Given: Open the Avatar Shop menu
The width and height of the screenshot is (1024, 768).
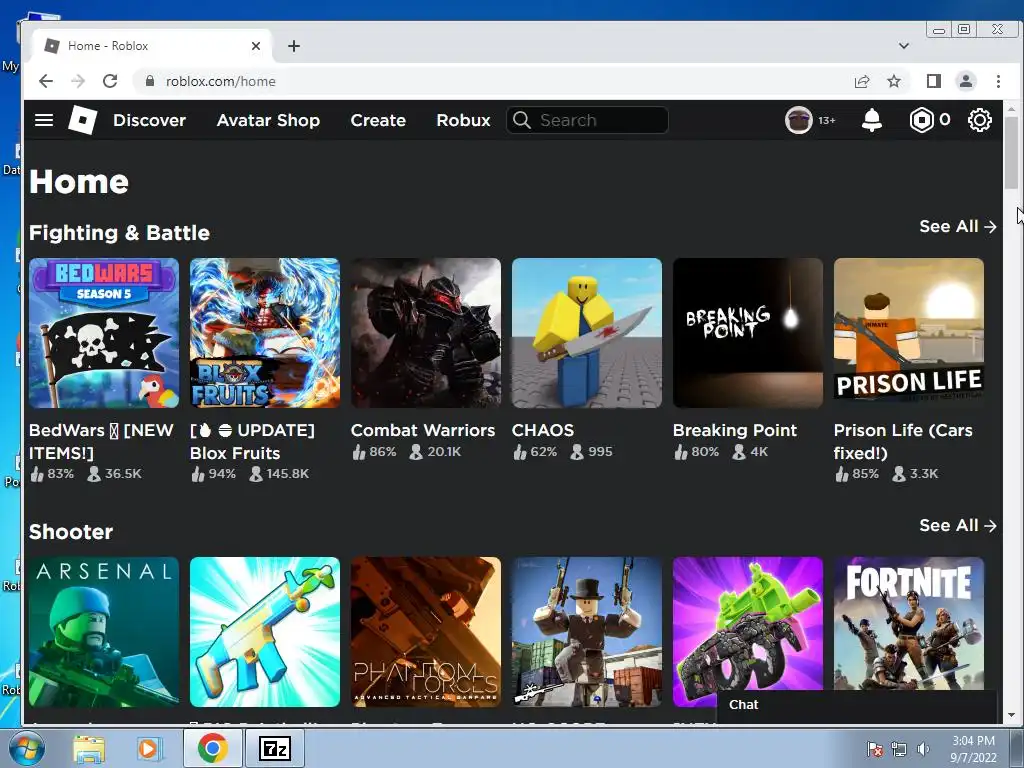Looking at the screenshot, I should (268, 120).
